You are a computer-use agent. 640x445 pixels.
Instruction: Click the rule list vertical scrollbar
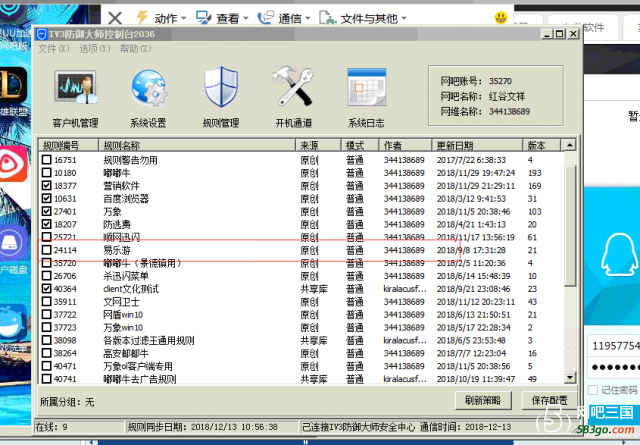(570, 270)
